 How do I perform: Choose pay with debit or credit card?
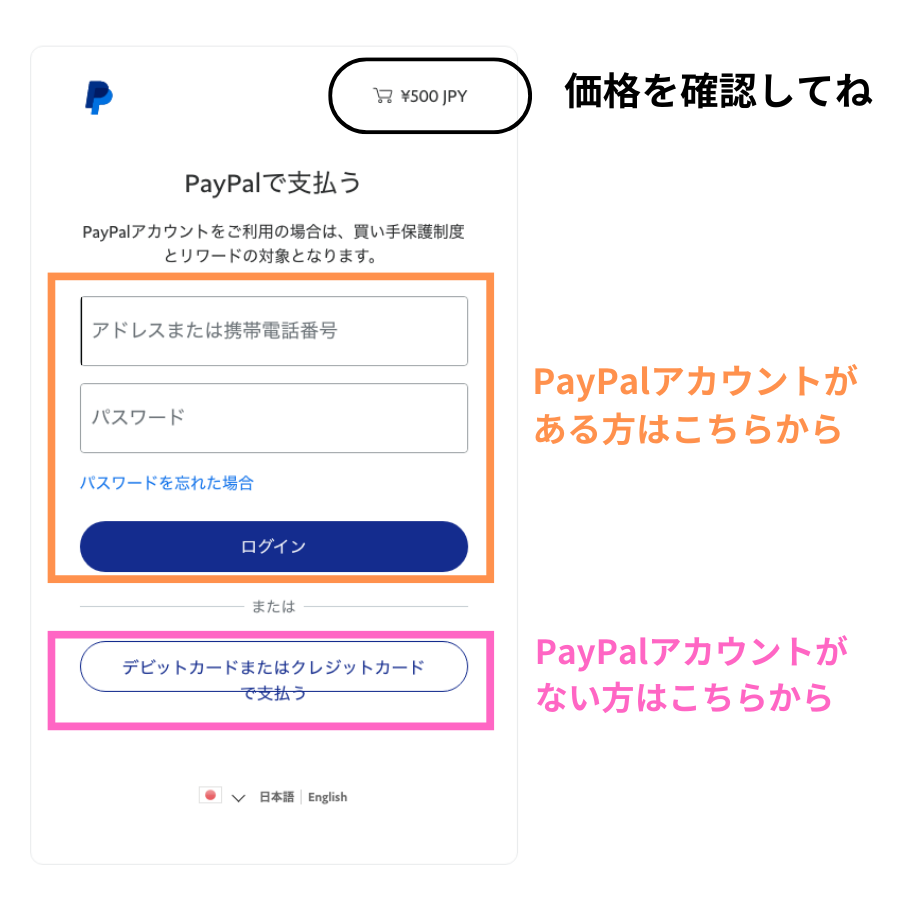[274, 667]
